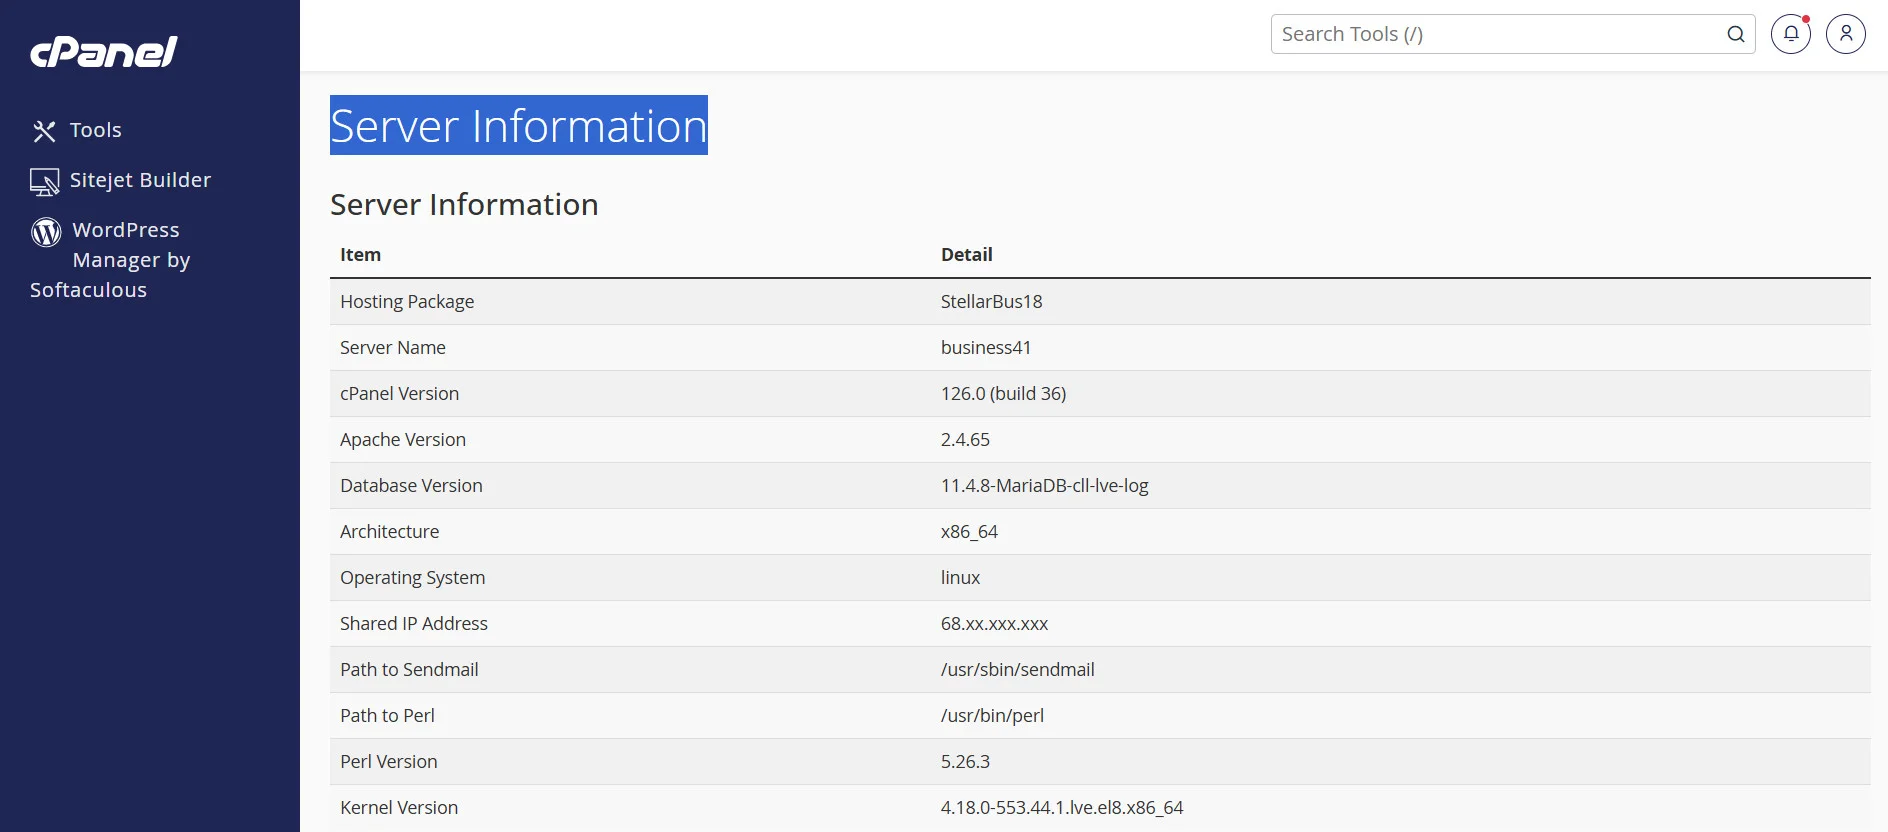Click the Shared IP Address value
This screenshot has width=1888, height=832.
pyautogui.click(x=994, y=624)
